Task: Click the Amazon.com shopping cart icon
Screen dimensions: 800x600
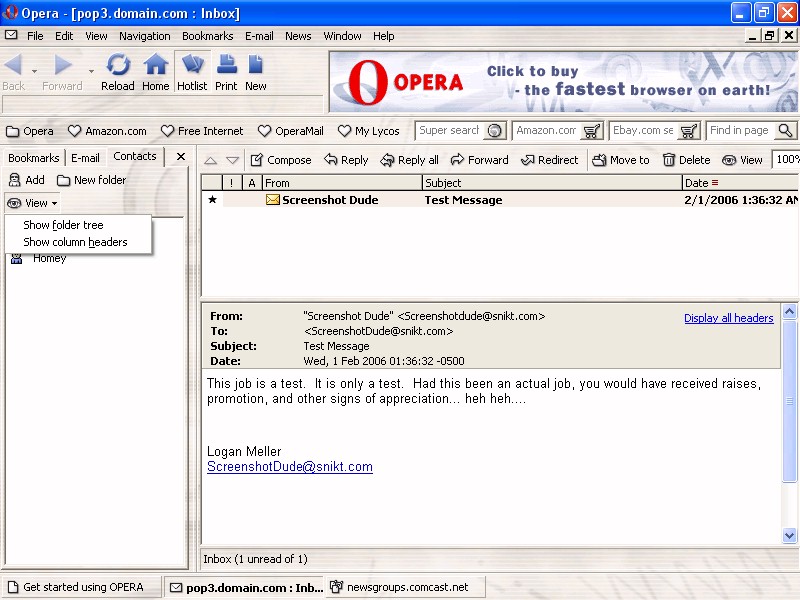Action: (x=592, y=131)
